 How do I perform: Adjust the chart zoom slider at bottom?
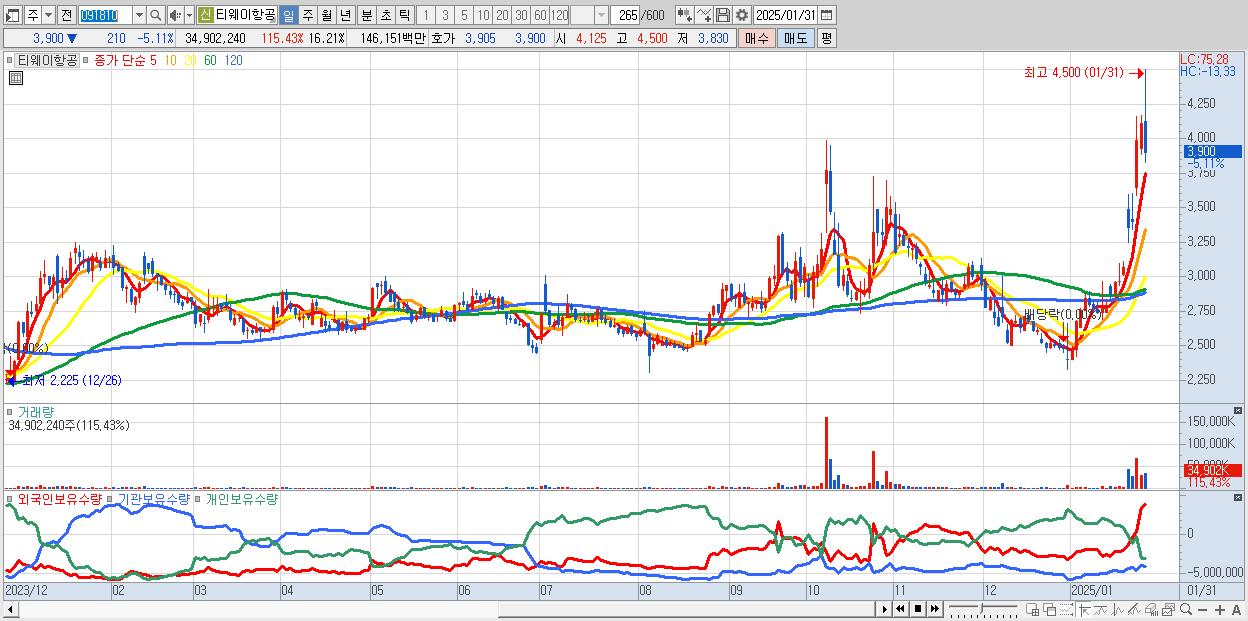983,609
